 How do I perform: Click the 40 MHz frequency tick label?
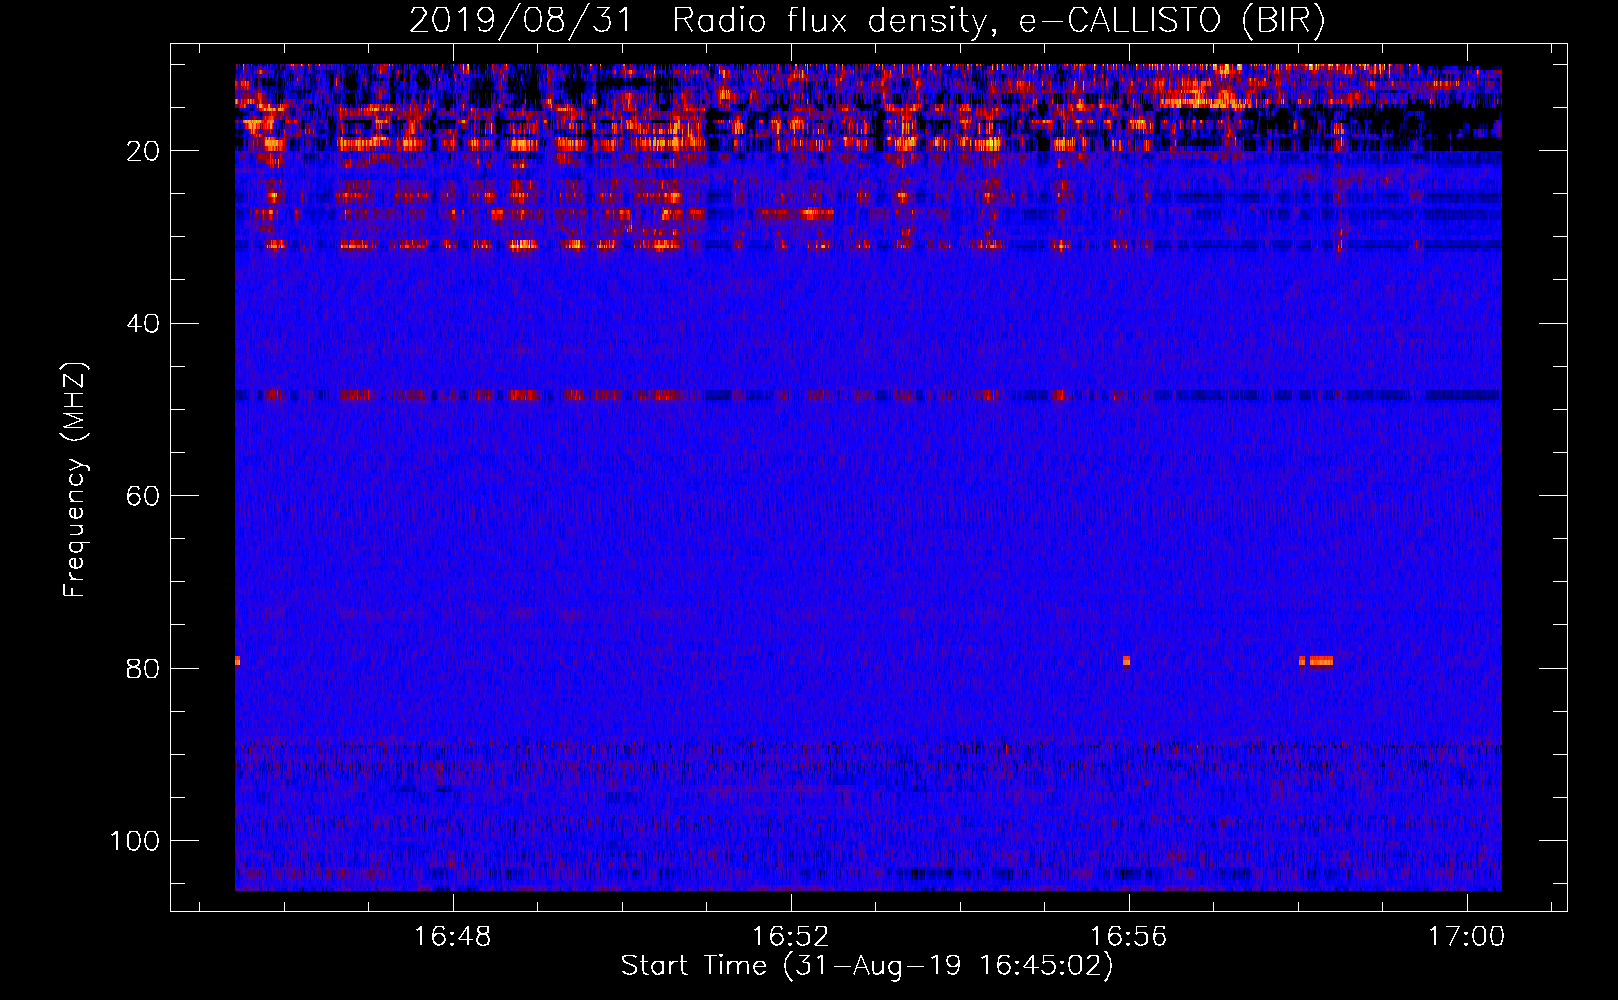143,323
